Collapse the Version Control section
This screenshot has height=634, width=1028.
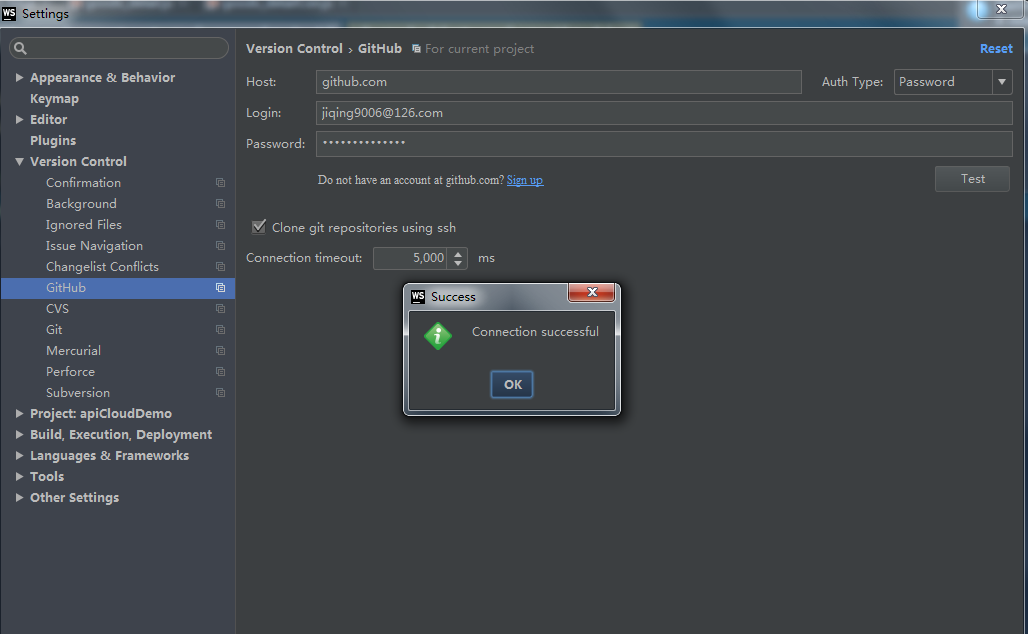(19, 161)
